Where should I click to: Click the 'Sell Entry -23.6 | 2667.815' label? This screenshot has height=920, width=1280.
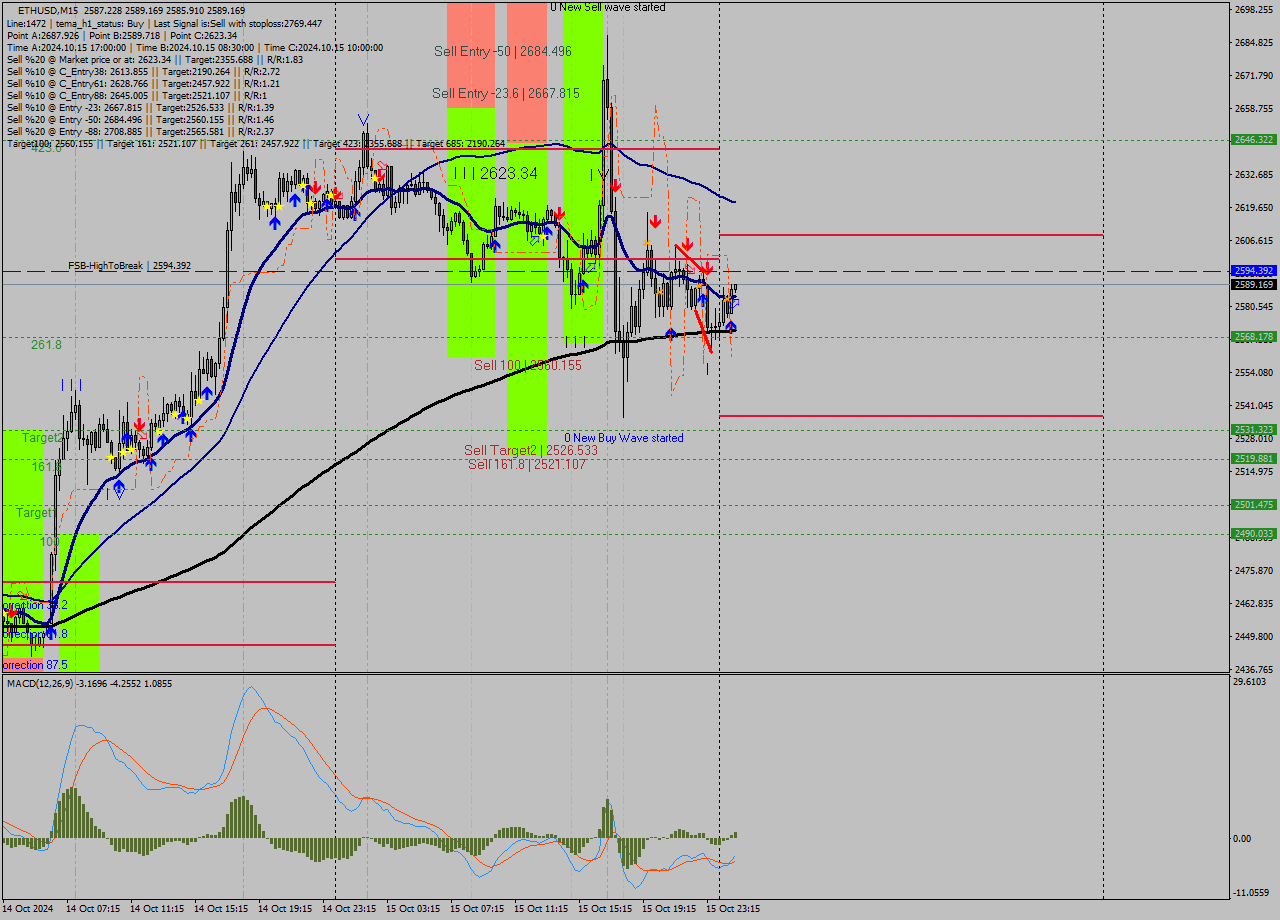506,93
